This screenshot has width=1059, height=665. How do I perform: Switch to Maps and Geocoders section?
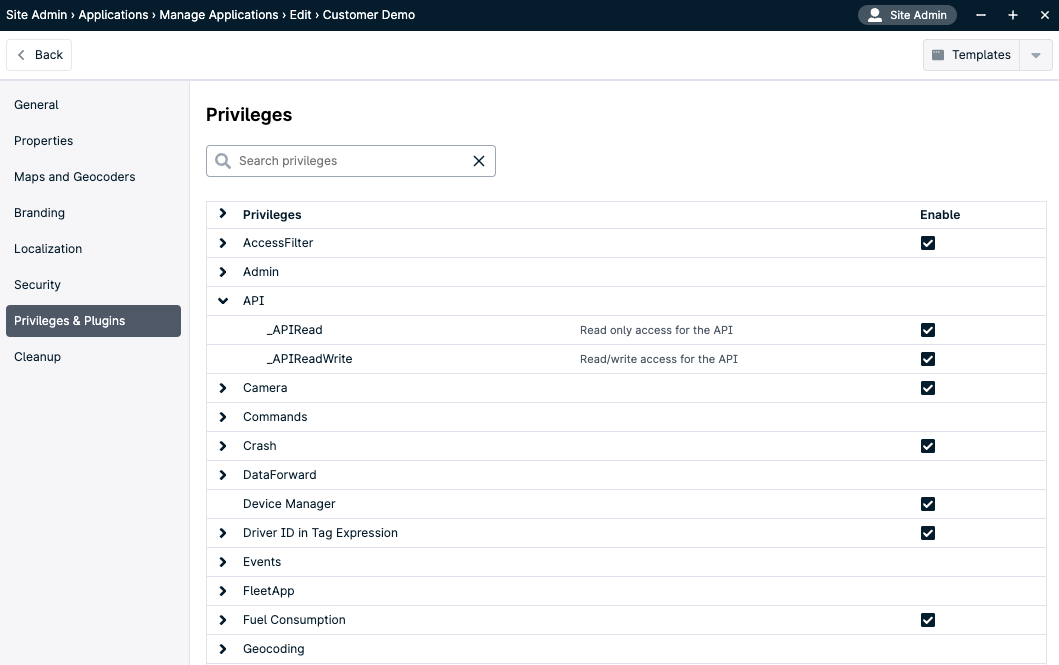[x=74, y=177]
